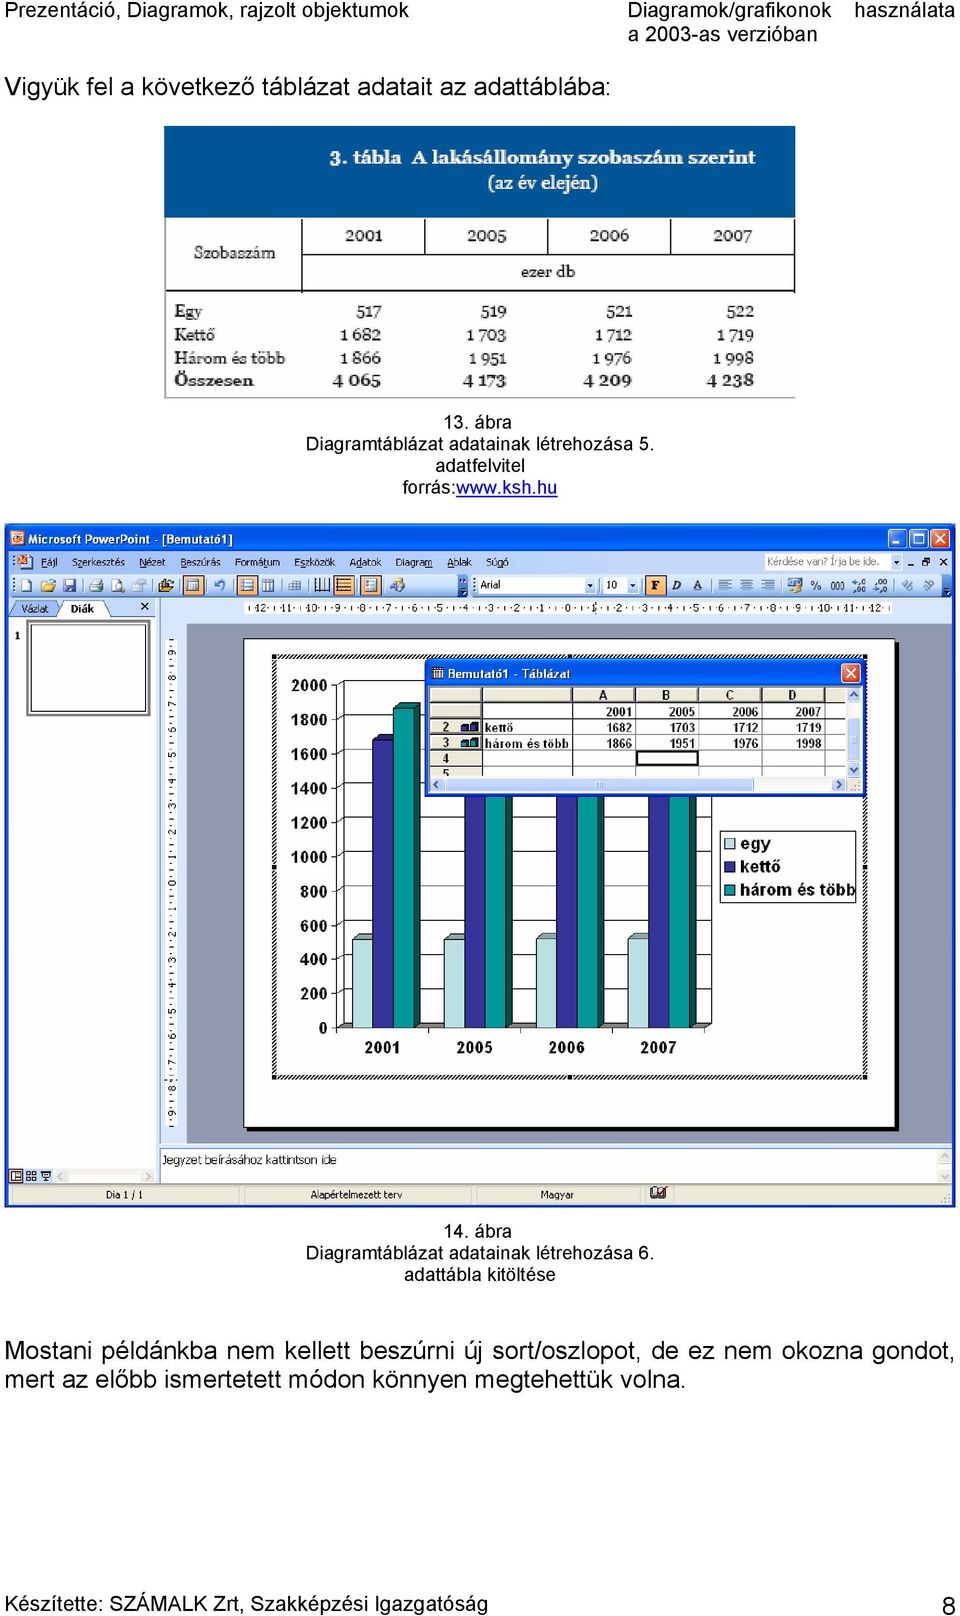Image resolution: width=960 pixels, height=1616 pixels.
Task: Click the Save floppy disk icon
Action: tap(69, 586)
